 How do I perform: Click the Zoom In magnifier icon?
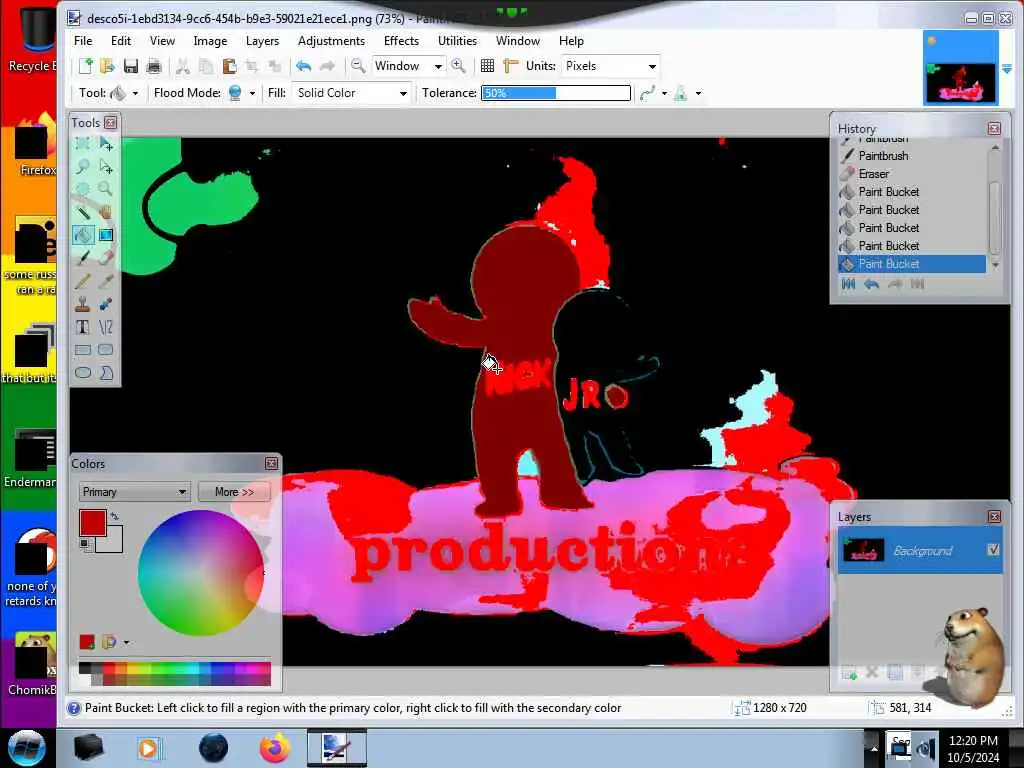[x=458, y=66]
